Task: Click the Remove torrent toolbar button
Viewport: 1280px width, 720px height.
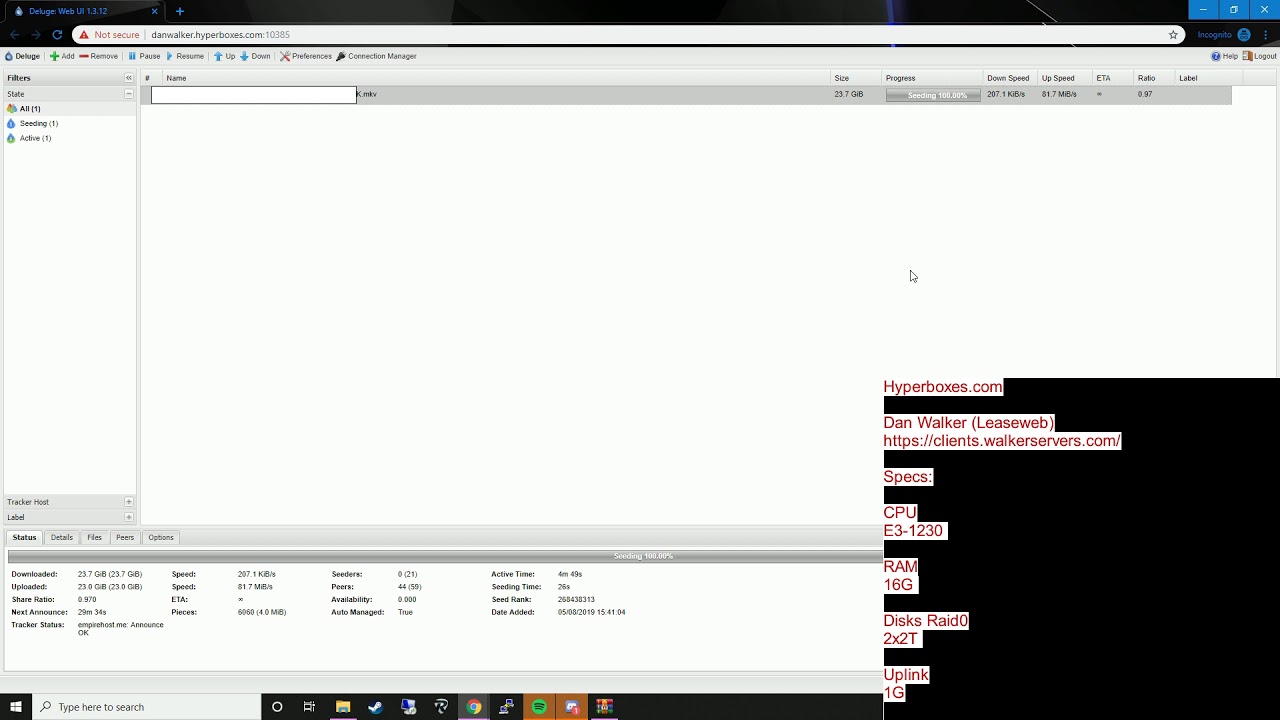Action: [98, 56]
